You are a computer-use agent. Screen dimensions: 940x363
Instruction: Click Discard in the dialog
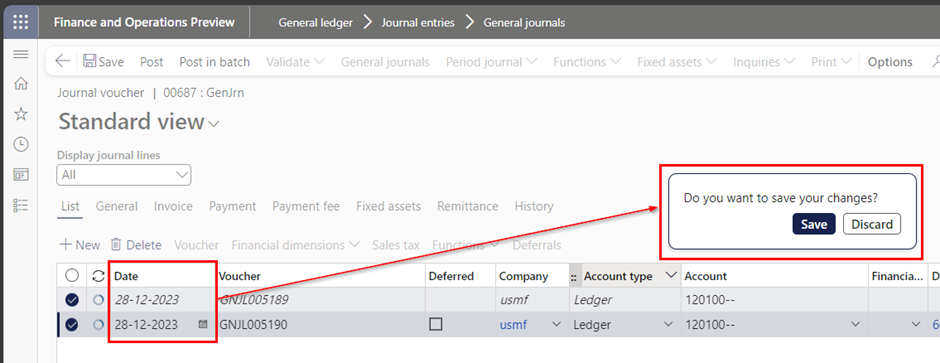pyautogui.click(x=872, y=224)
